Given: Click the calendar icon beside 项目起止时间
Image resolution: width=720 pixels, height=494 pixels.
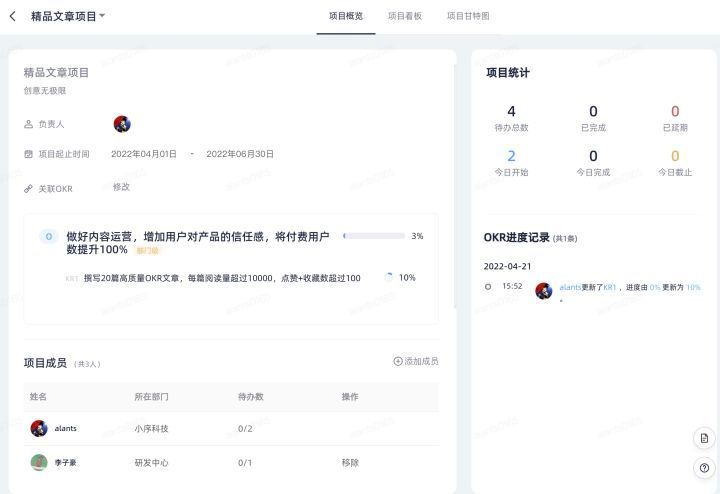Looking at the screenshot, I should 28,154.
